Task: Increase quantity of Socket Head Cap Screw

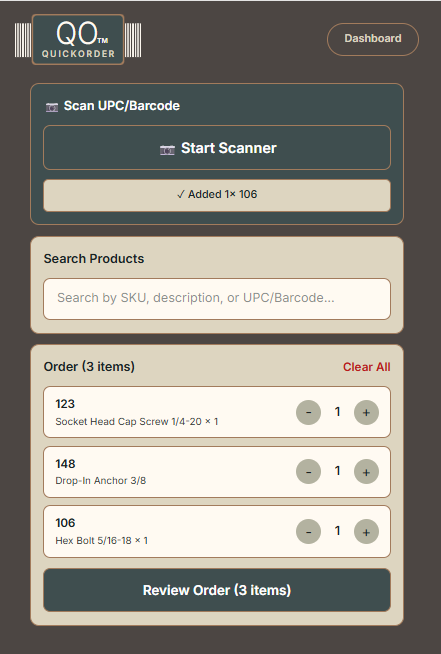Action: pos(366,413)
